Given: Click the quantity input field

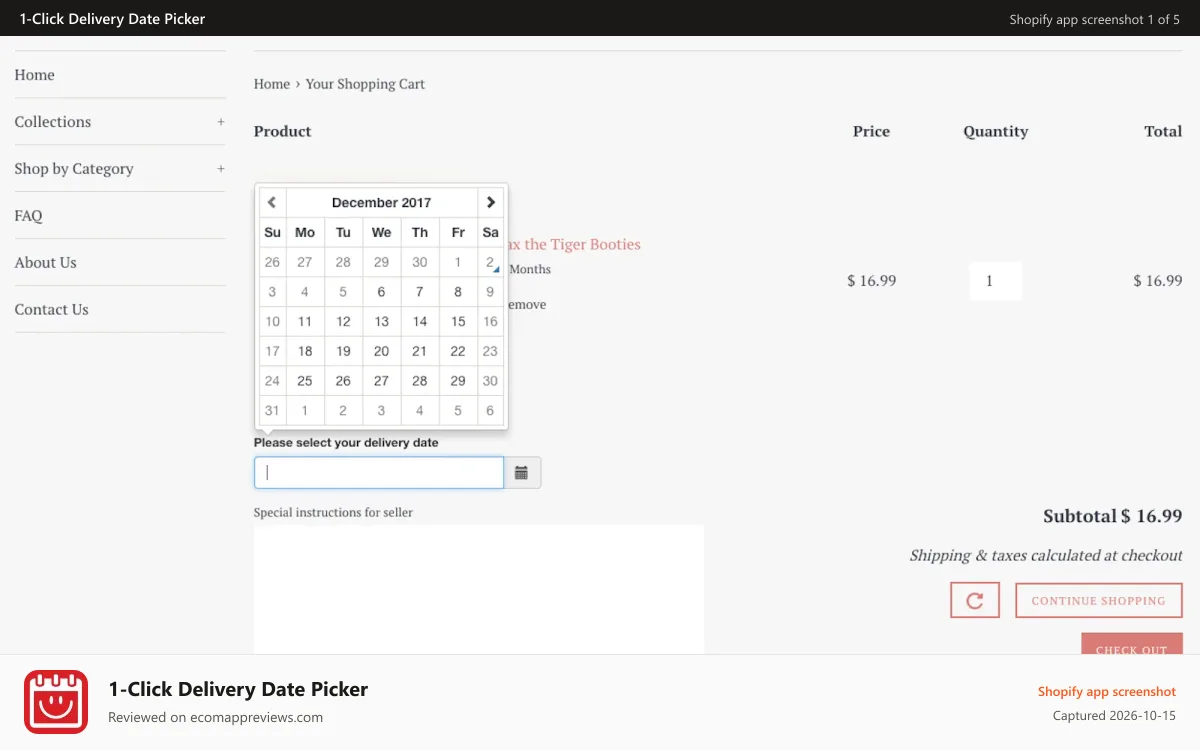Looking at the screenshot, I should 995,281.
